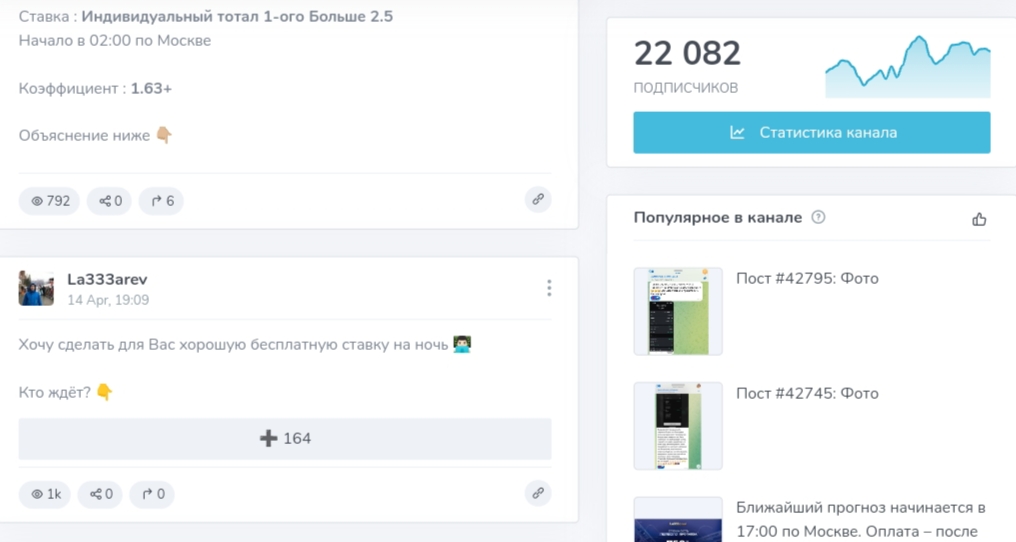Viewport: 1016px width, 542px height.
Task: Open Статистика канала button
Action: (x=811, y=132)
